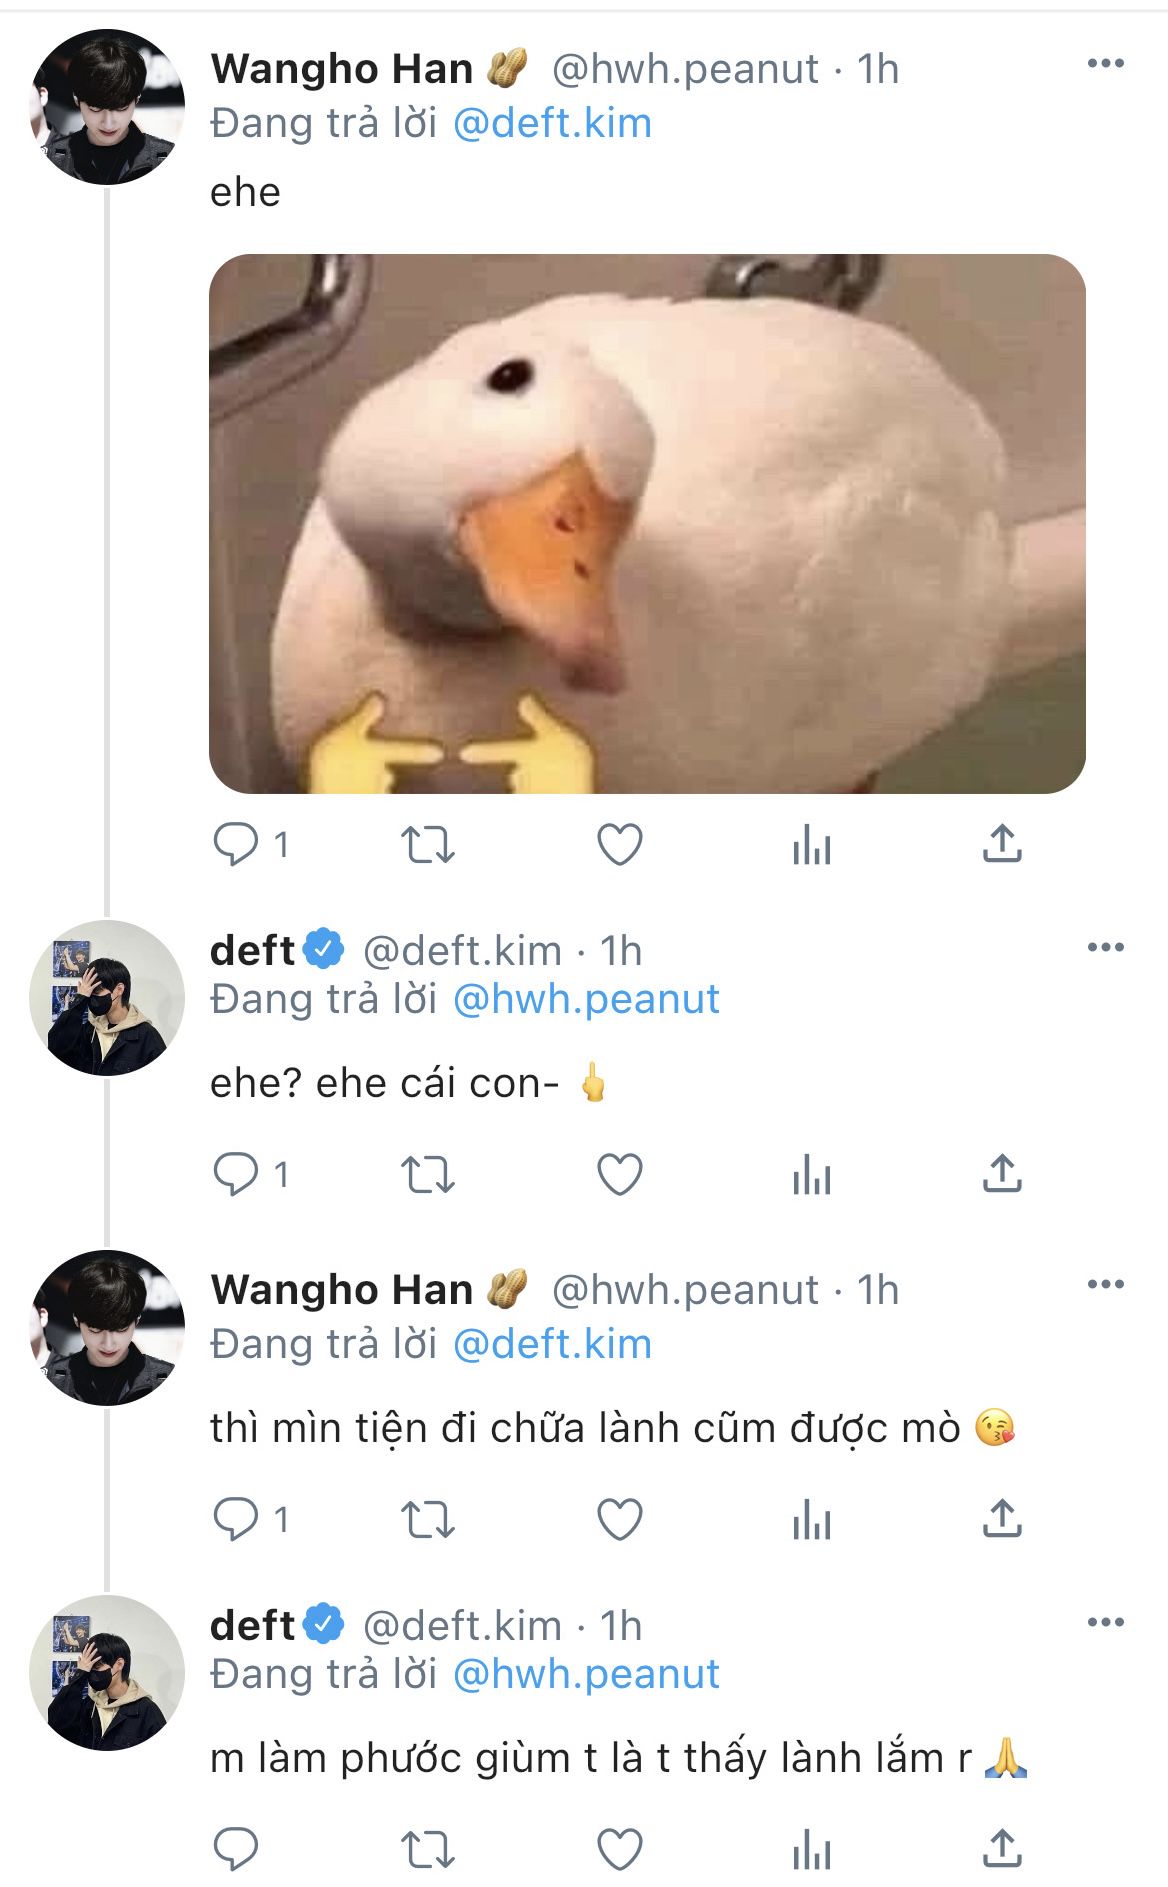1168x1887 pixels.
Task: Open deft's avatar on "ehe? ehe cái con-" tweet
Action: [108, 998]
